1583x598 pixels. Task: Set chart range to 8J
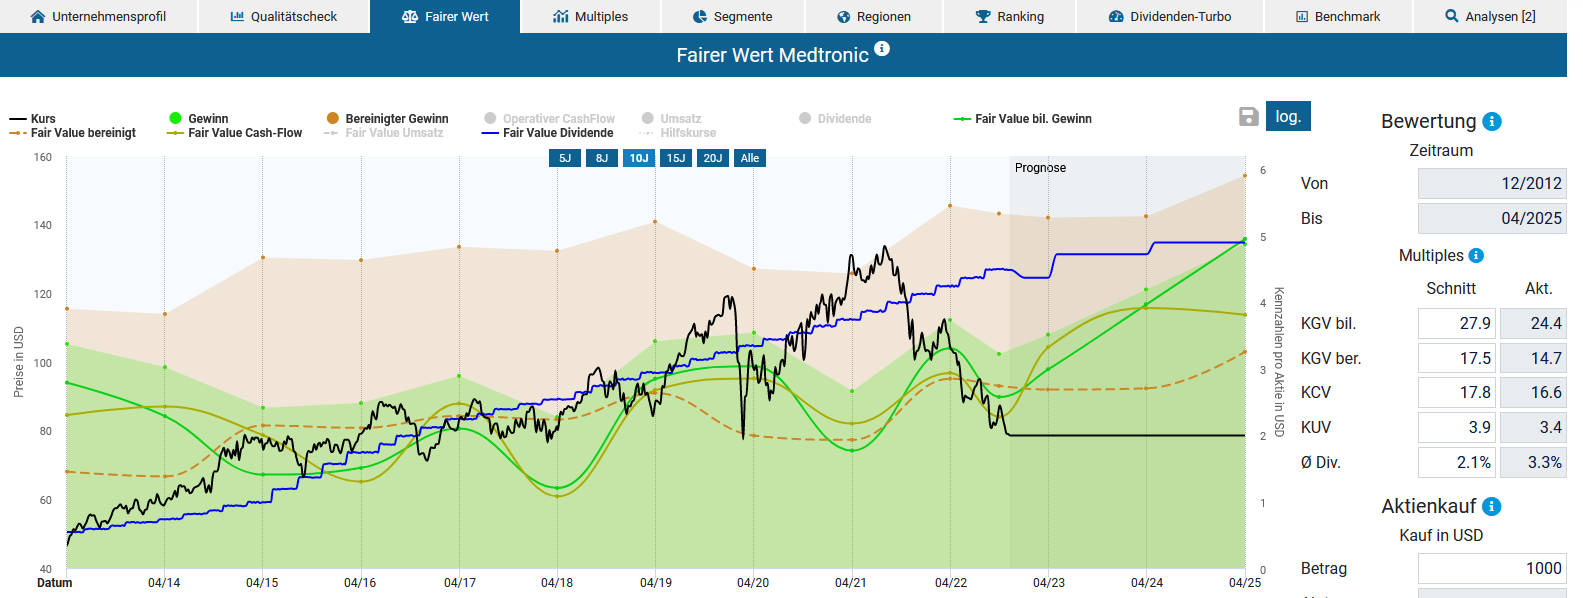click(602, 158)
